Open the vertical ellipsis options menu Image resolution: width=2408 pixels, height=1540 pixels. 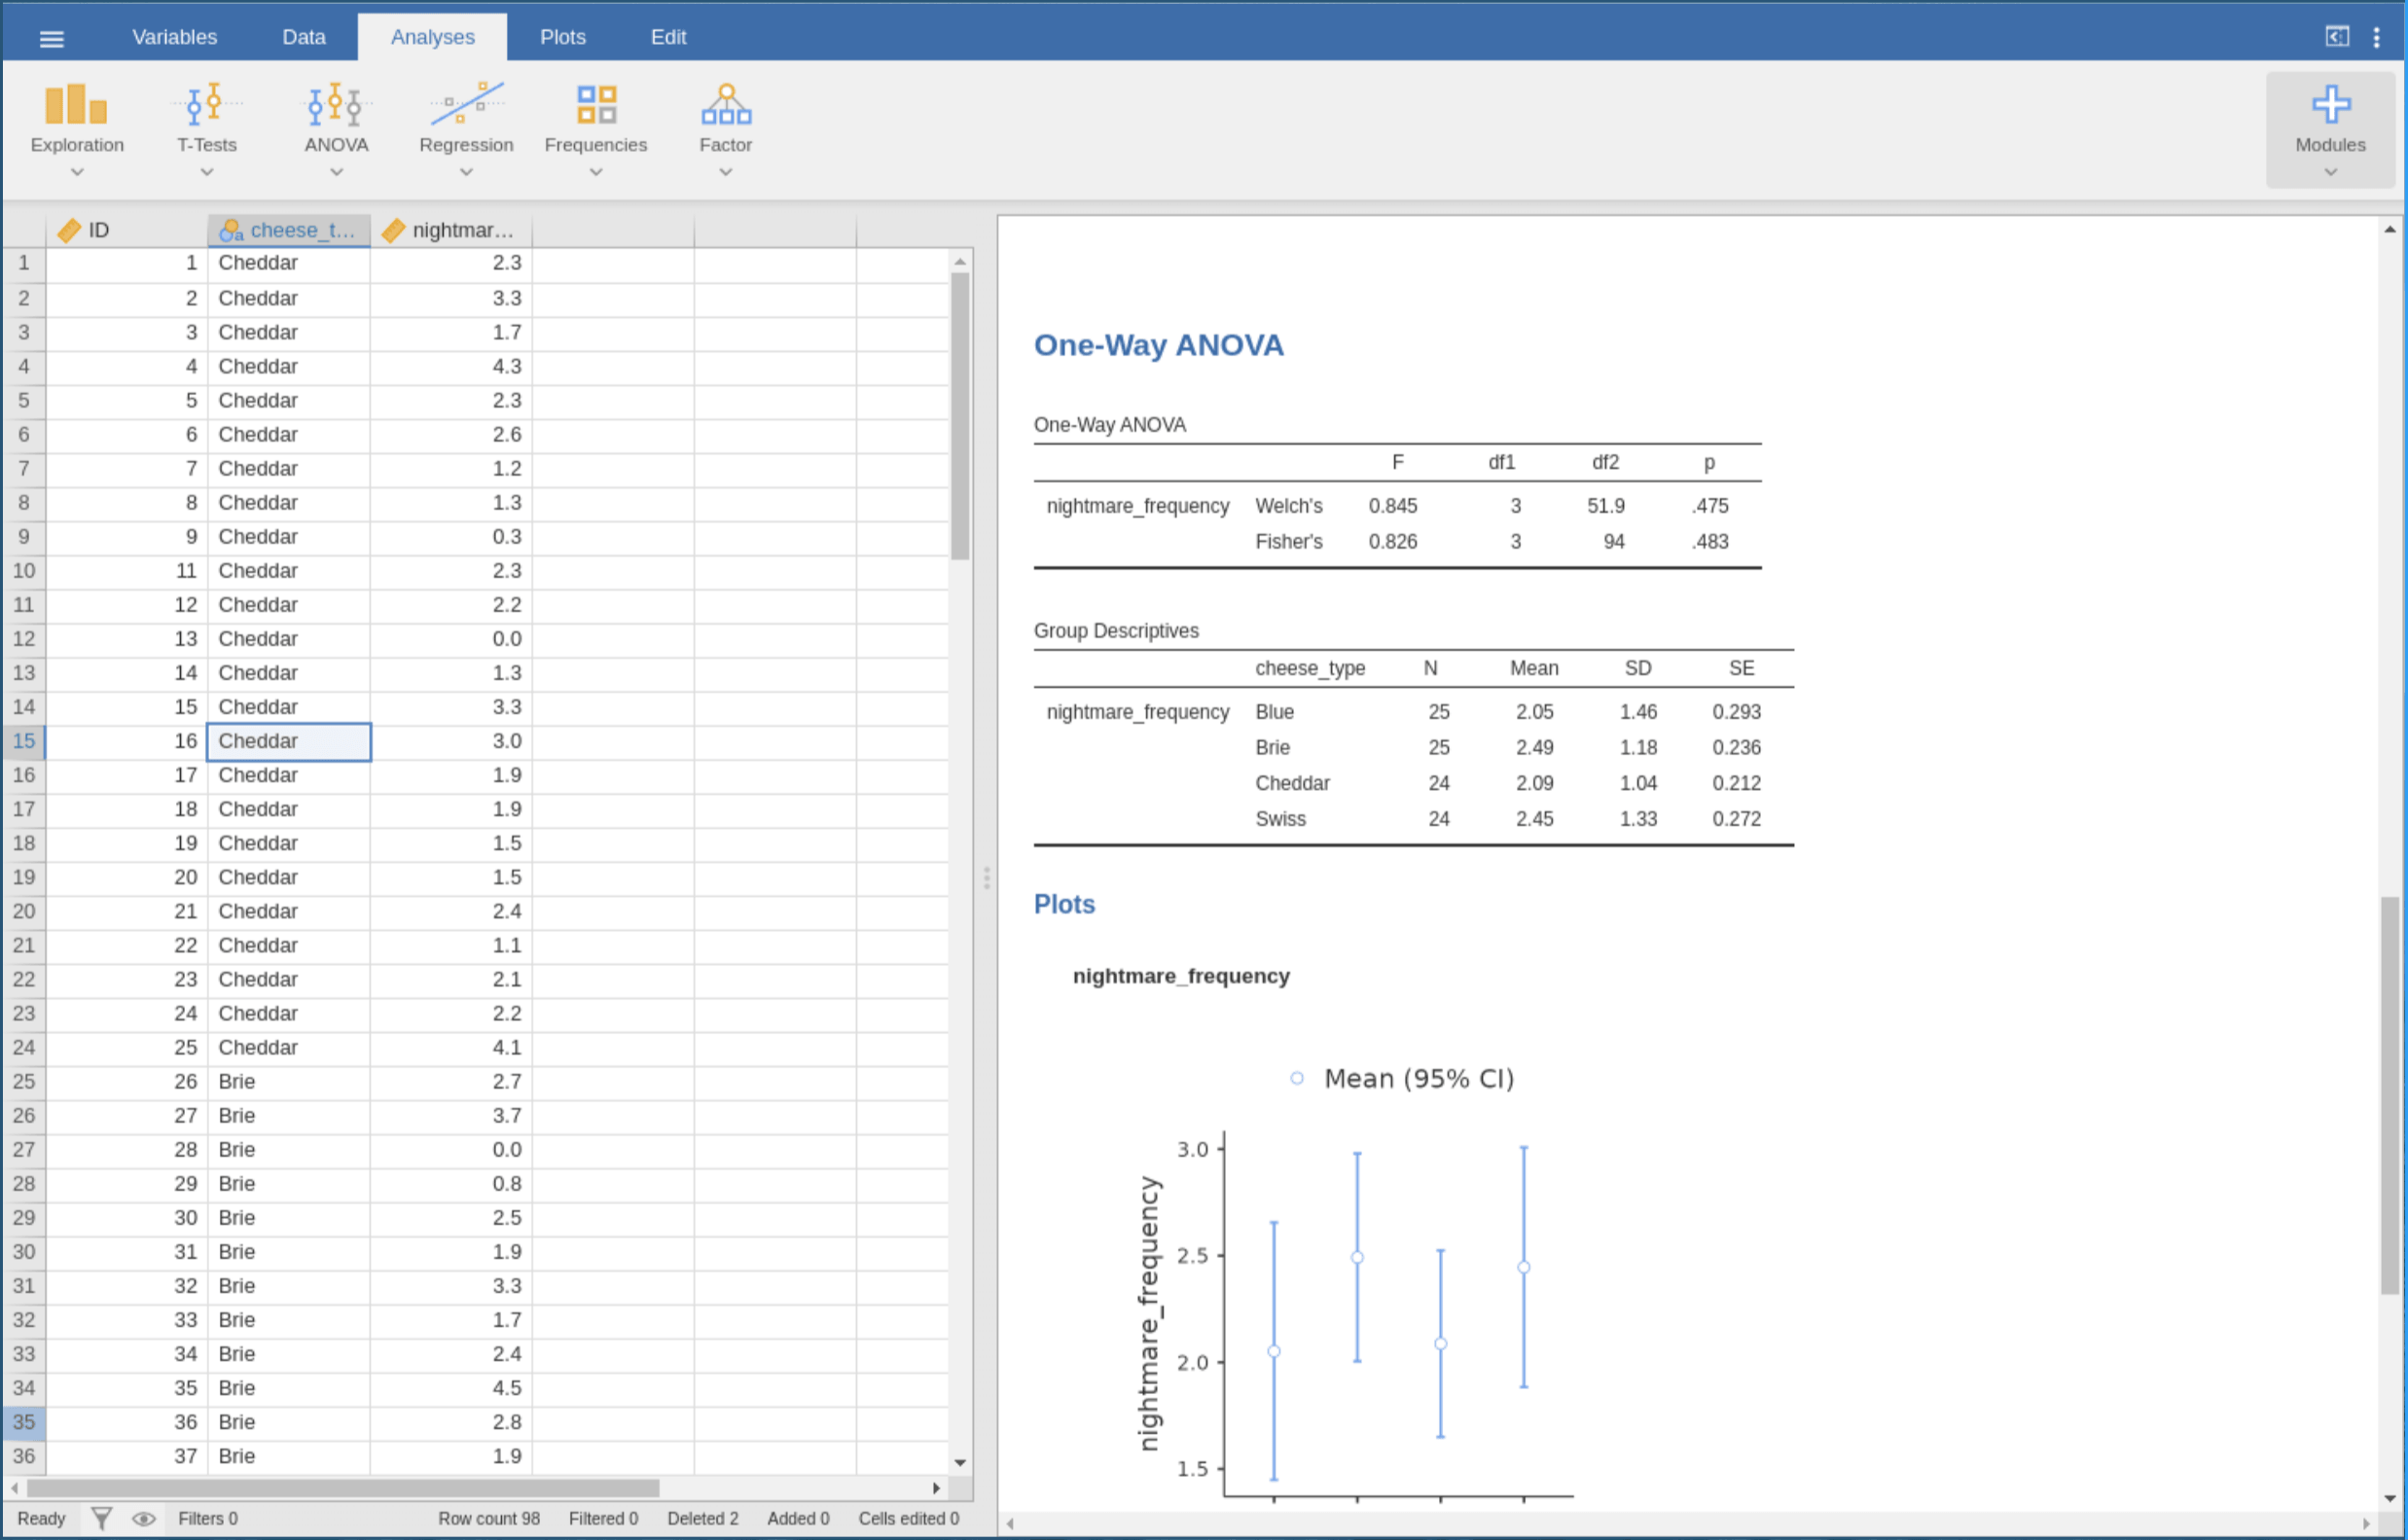pos(2379,36)
